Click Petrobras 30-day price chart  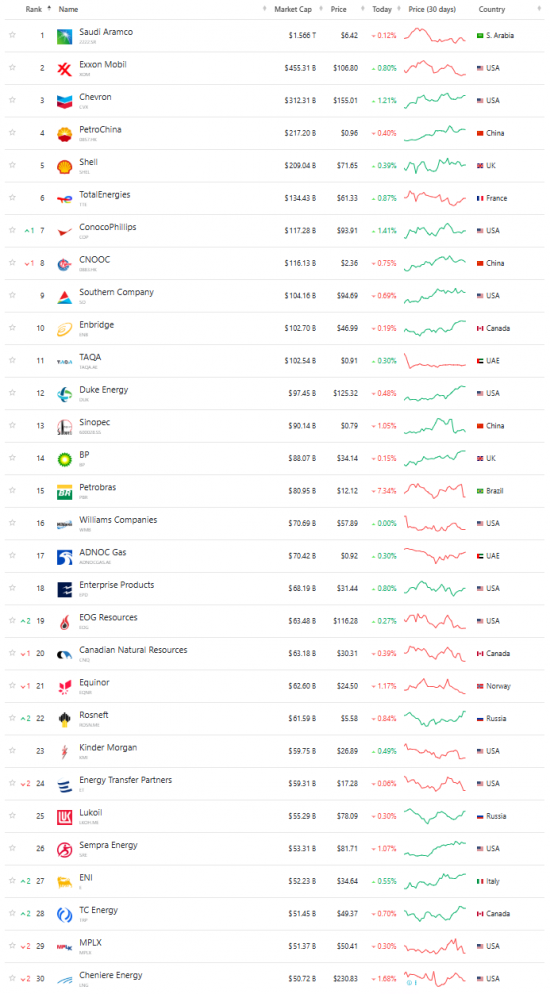coord(435,491)
